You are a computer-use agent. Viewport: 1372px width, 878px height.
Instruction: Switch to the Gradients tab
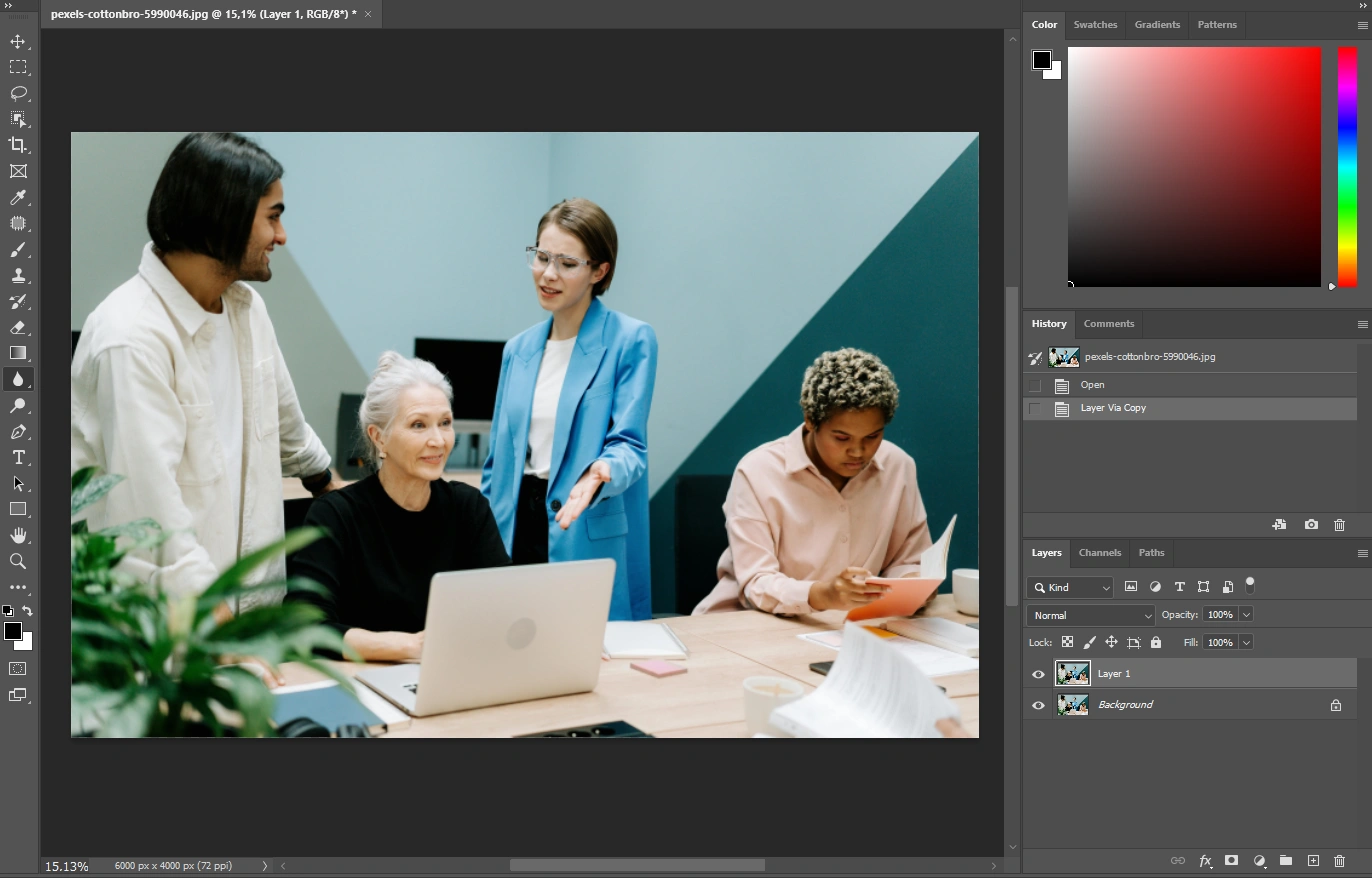1157,24
